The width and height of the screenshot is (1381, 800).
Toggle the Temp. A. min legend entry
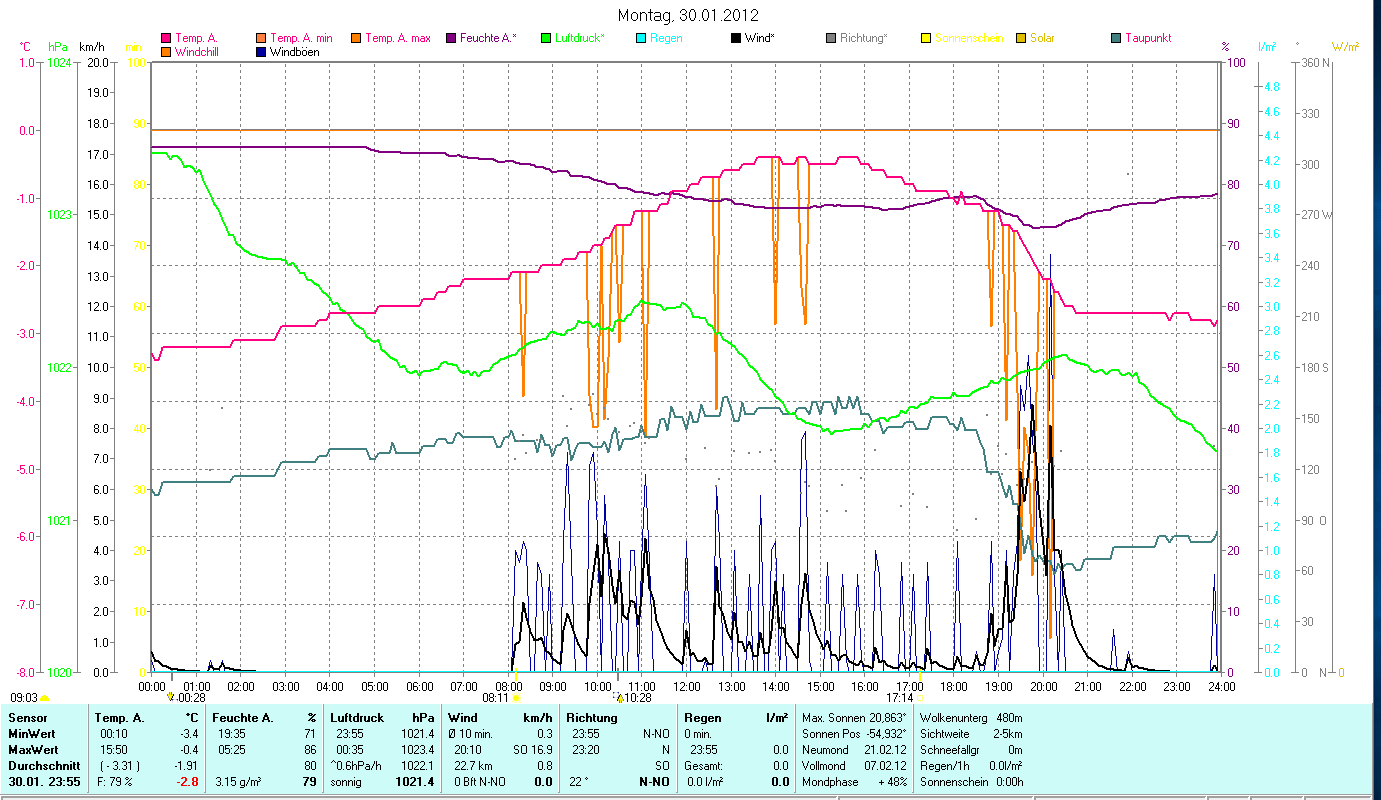[x=300, y=38]
